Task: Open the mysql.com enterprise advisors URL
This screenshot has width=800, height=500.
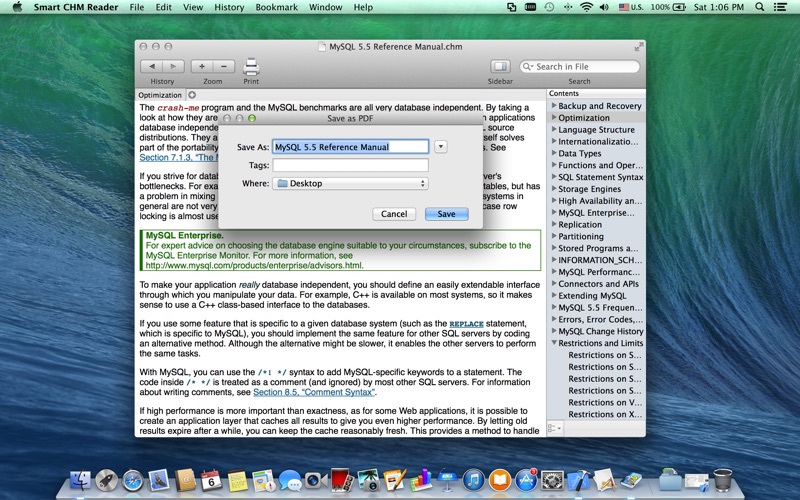Action: point(254,265)
